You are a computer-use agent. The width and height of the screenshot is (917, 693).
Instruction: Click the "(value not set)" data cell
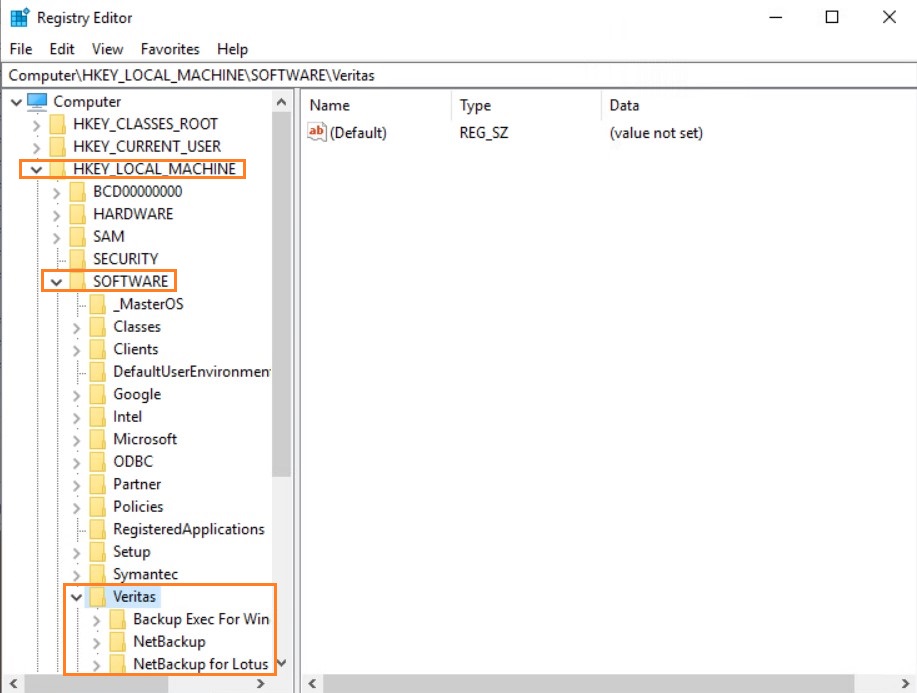coord(656,133)
